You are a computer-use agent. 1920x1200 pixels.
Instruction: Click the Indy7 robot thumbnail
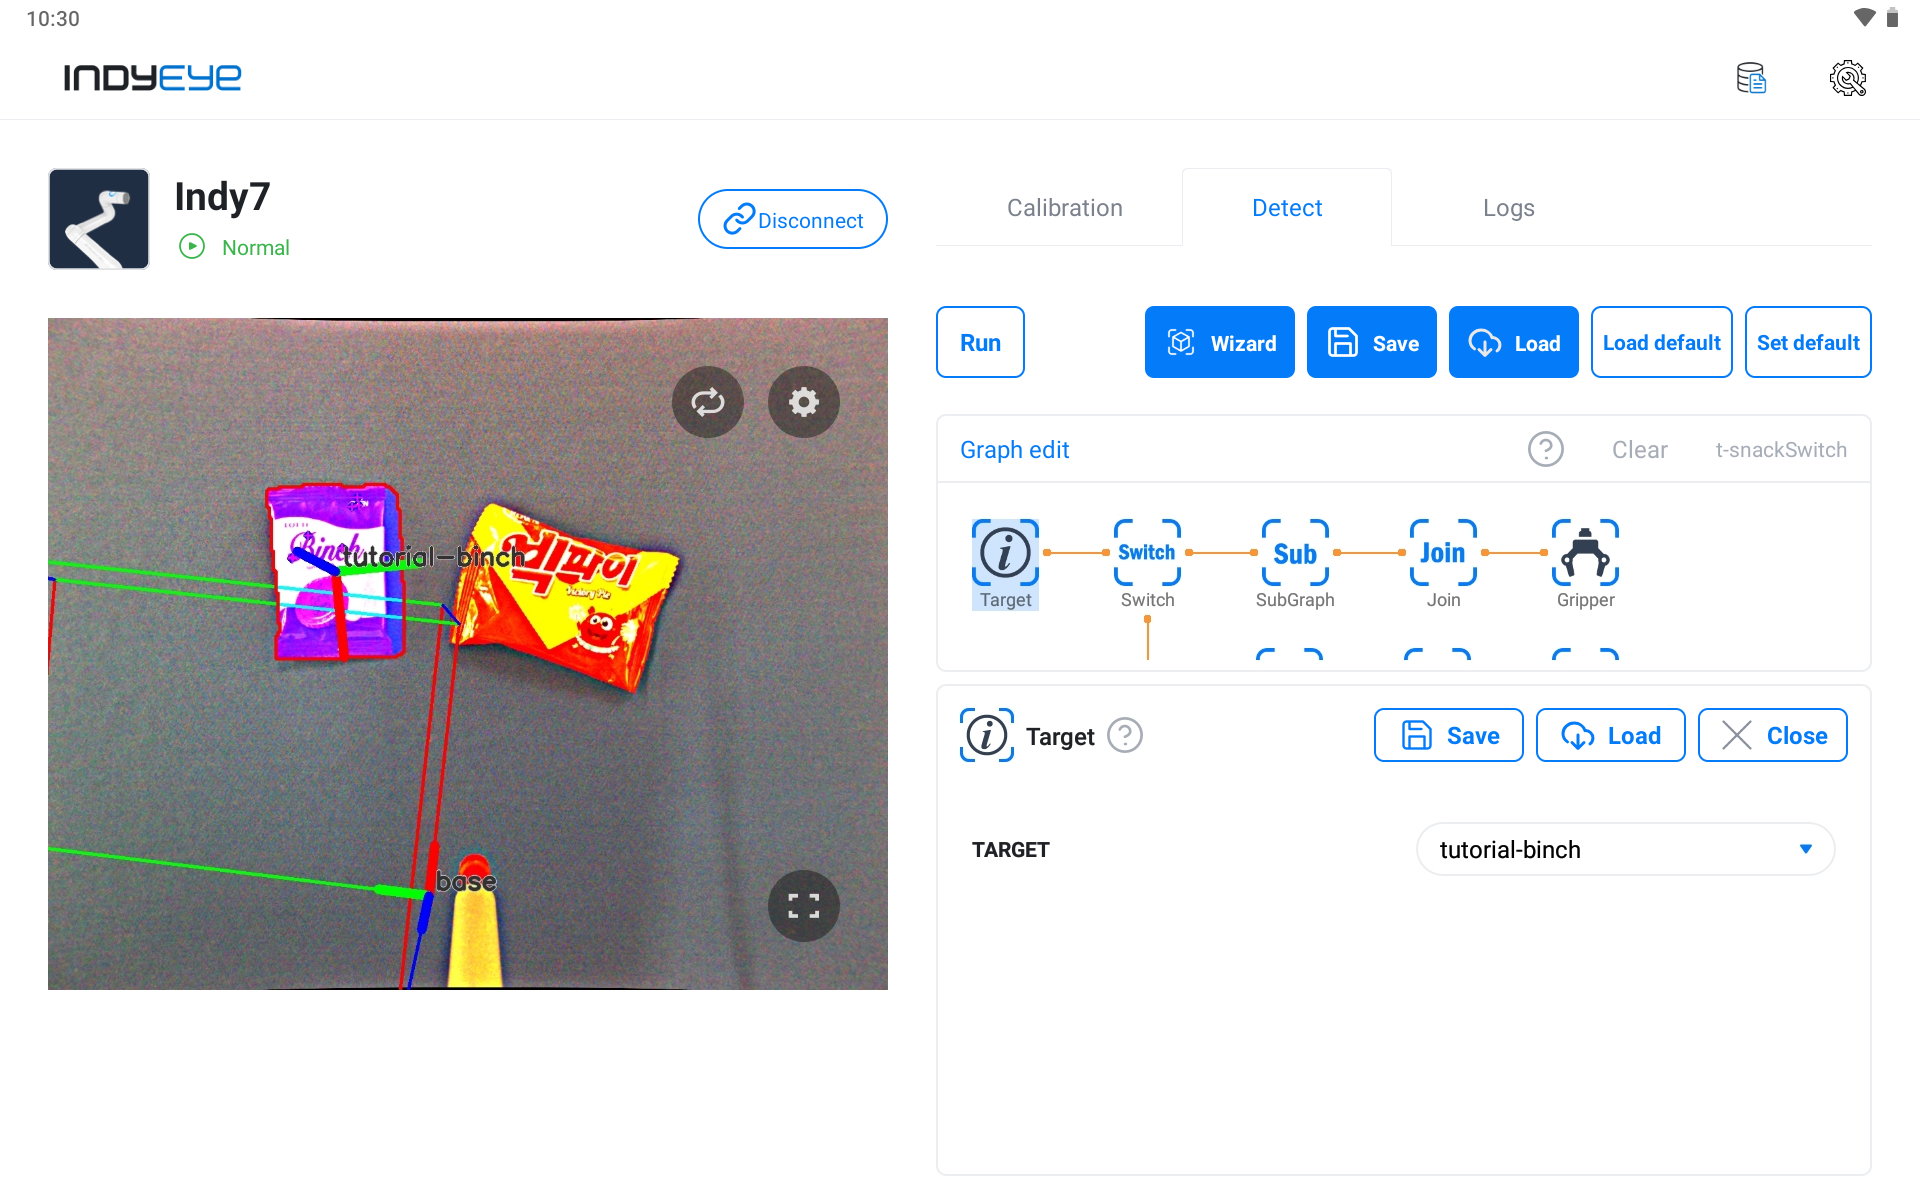click(99, 219)
